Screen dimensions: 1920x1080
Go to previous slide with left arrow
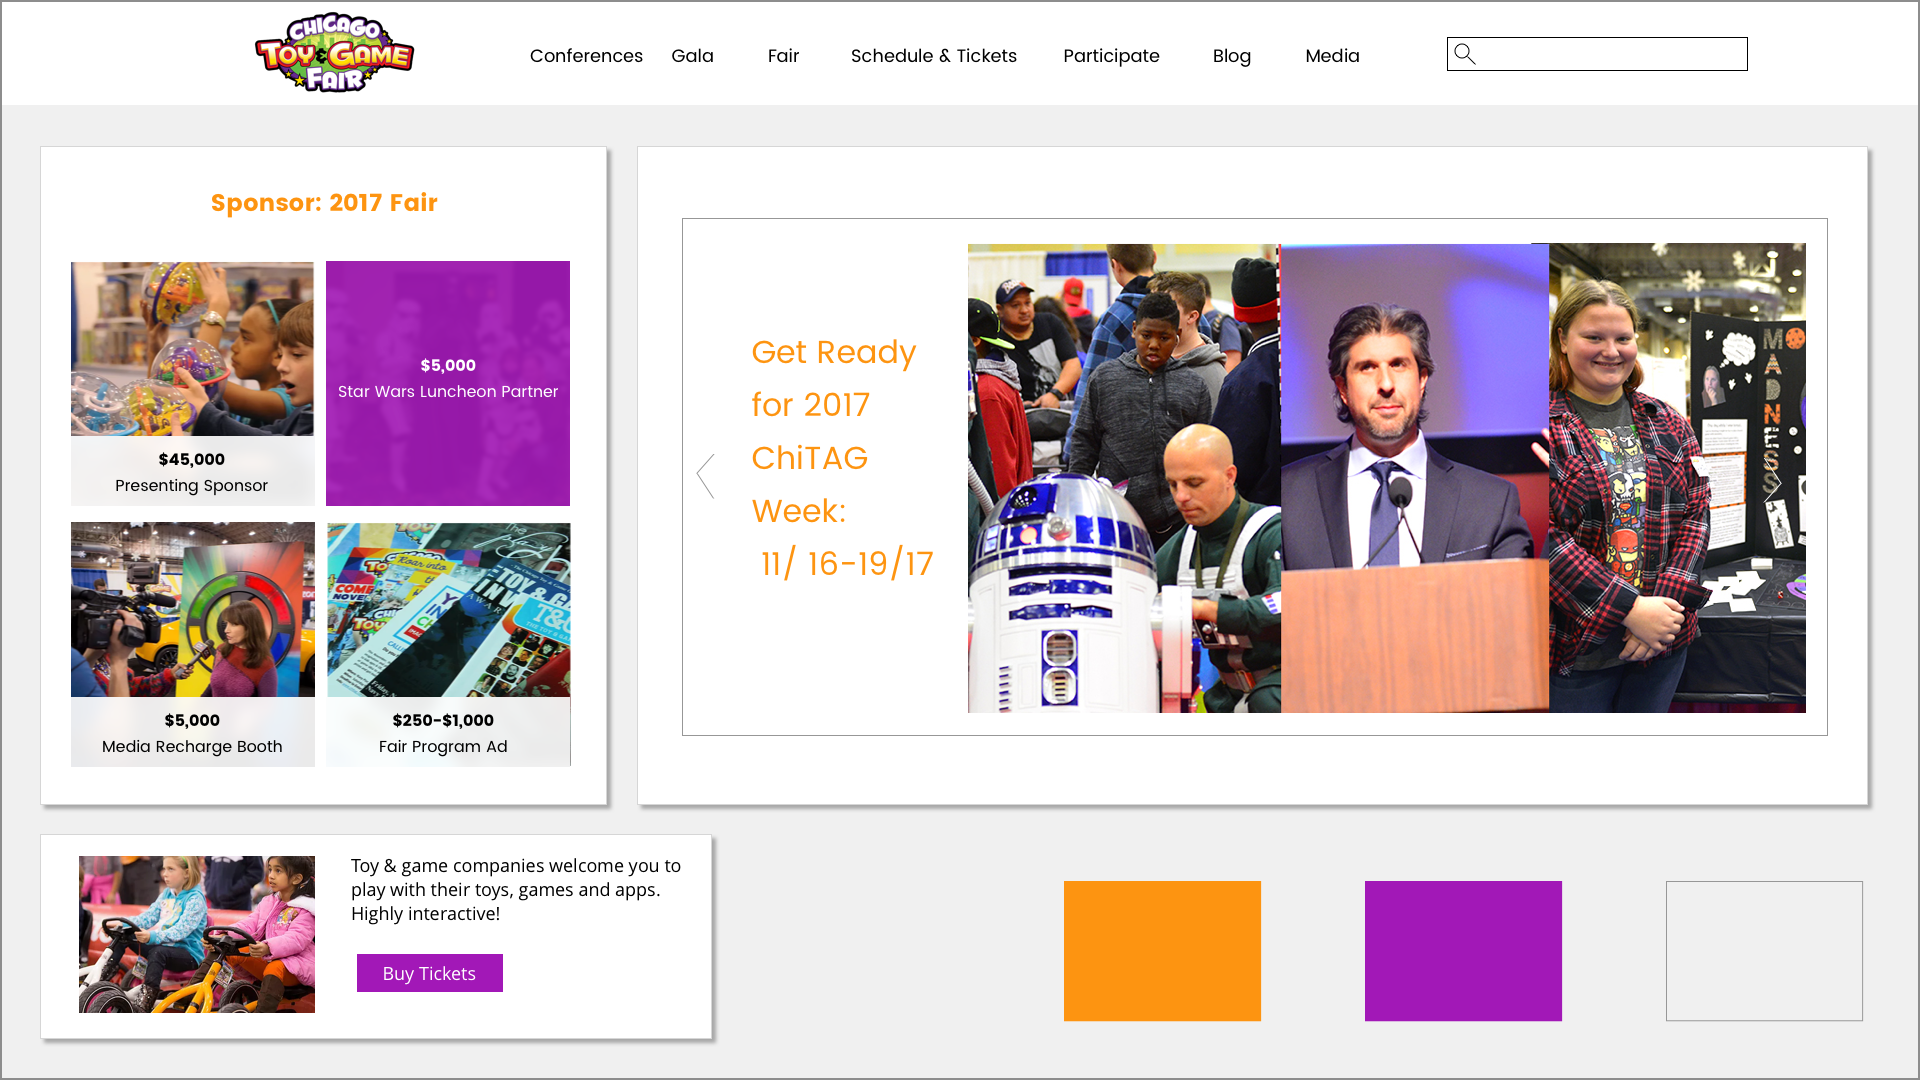[706, 476]
